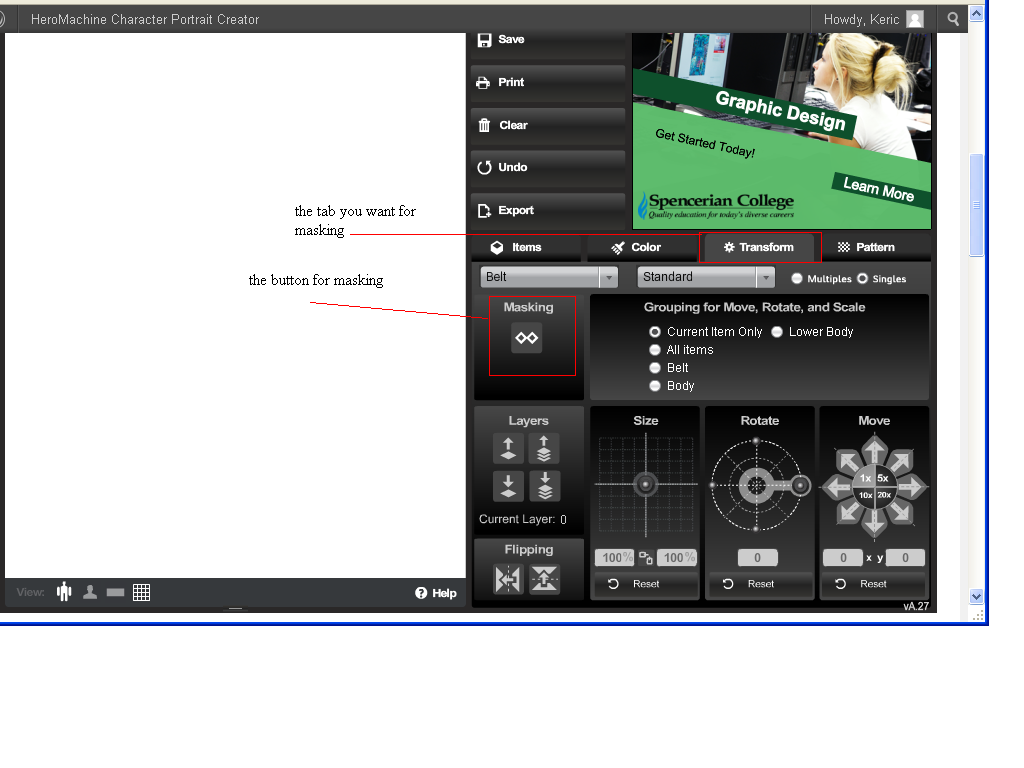Select the All items grouping option

point(656,350)
